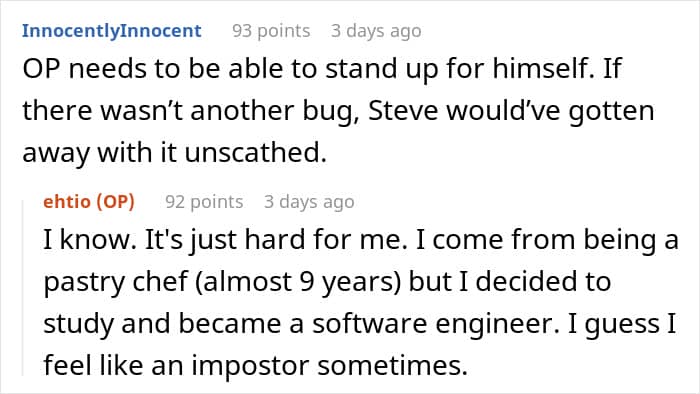Open the timestamp on ehtio's reply
700x394 pixels.
309,202
